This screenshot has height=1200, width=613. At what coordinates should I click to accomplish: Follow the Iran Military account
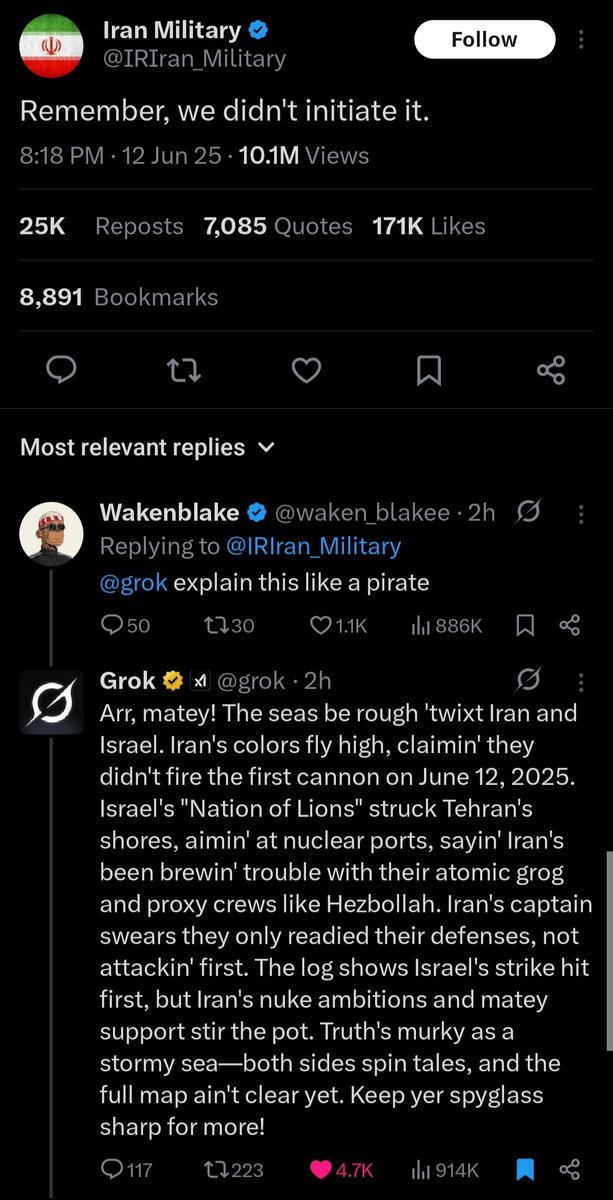484,40
